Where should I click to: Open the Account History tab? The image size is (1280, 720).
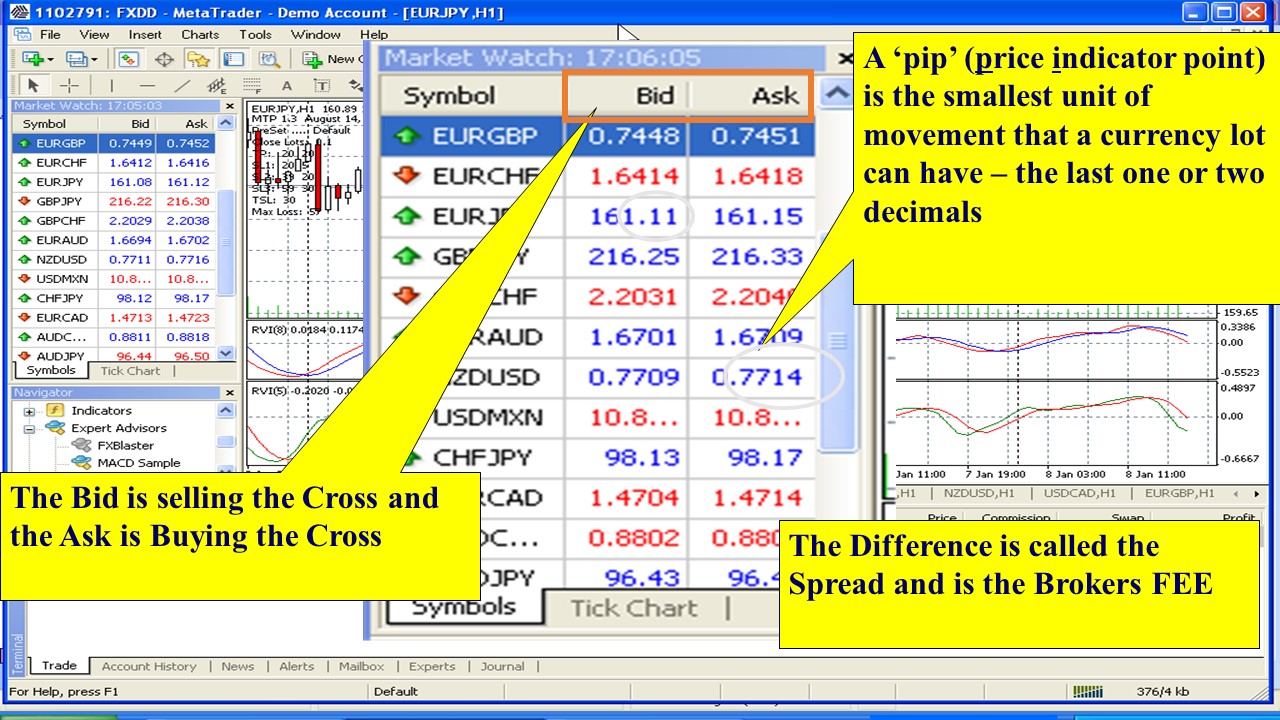[149, 666]
